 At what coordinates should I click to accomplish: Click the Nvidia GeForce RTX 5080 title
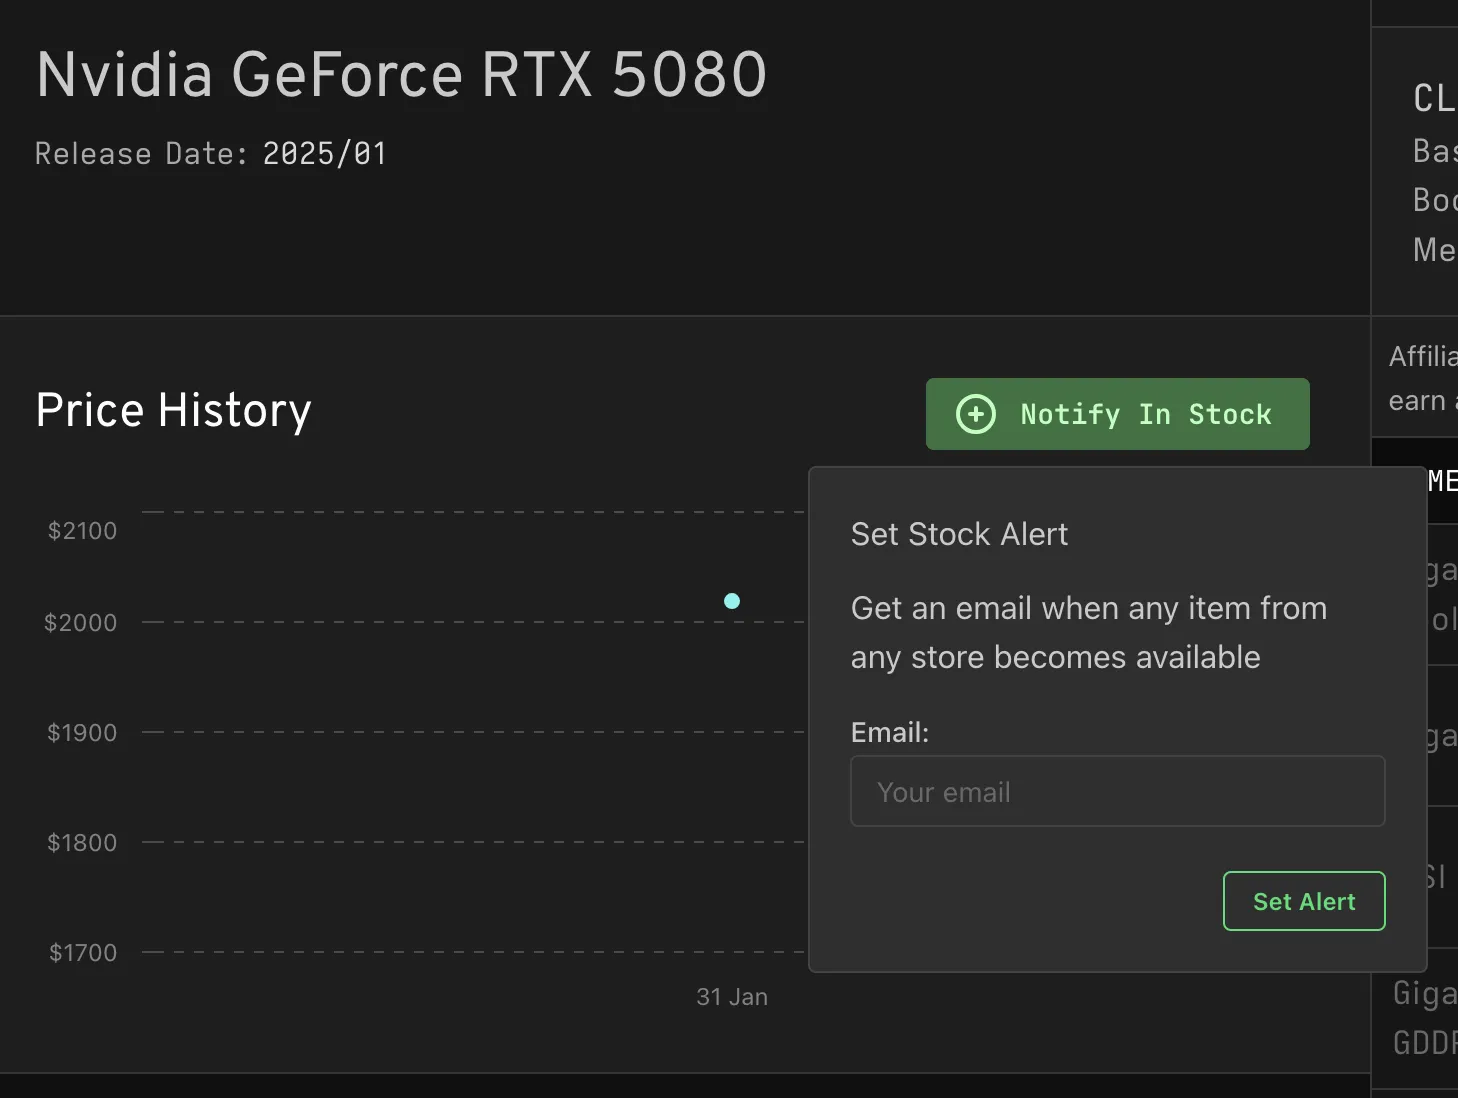401,74
